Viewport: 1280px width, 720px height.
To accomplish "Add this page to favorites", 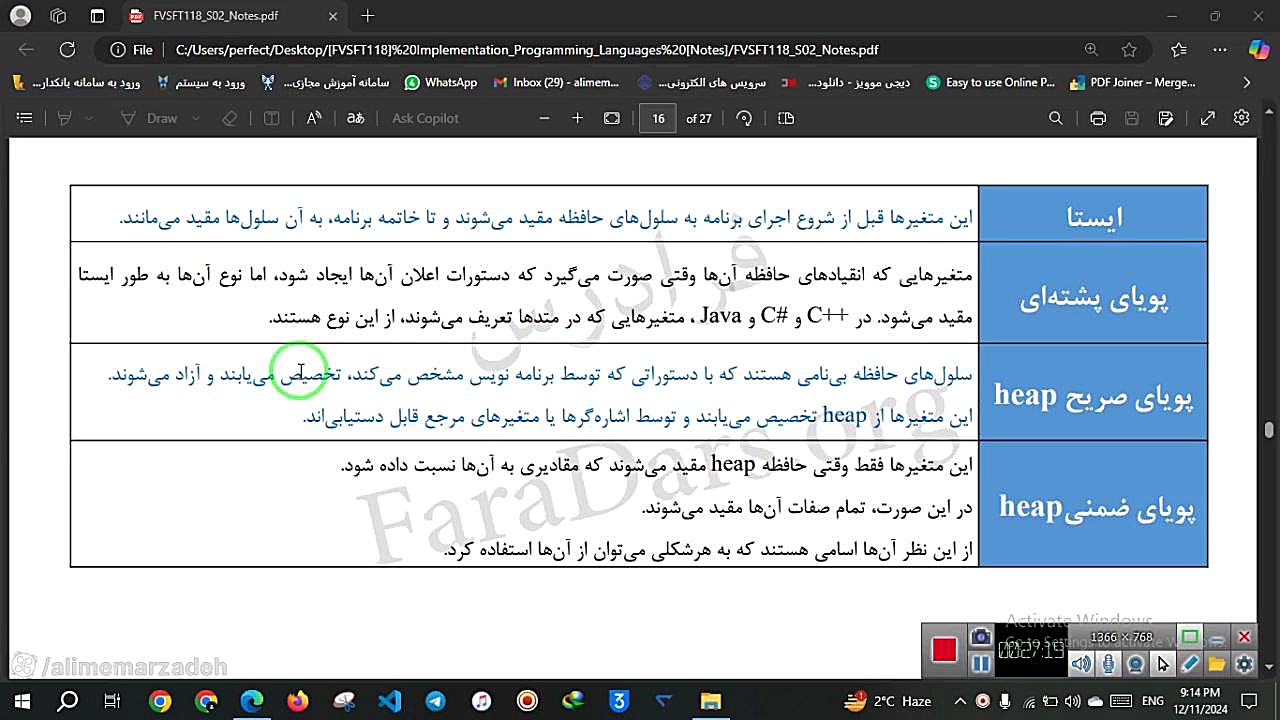I will click(x=1129, y=50).
